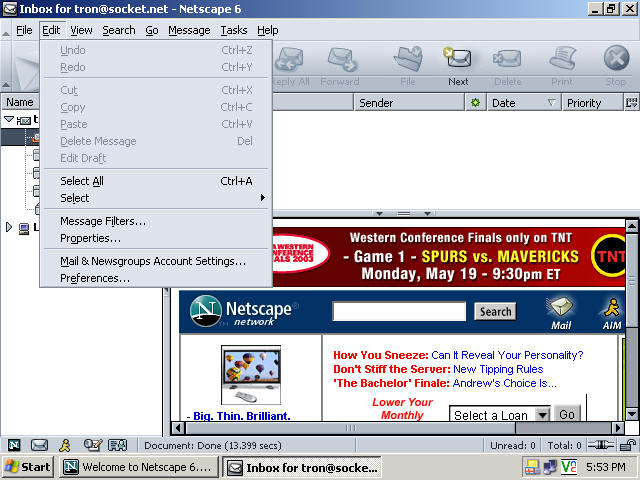Click the Netscape search input field
This screenshot has height=480, width=640.
pos(399,311)
